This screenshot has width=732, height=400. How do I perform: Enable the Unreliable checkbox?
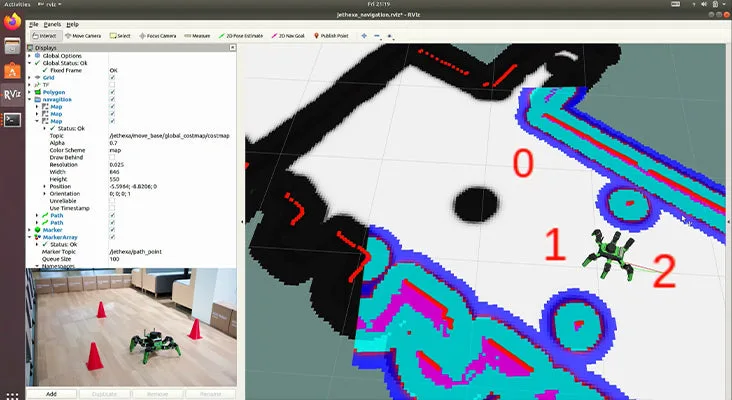coord(112,201)
